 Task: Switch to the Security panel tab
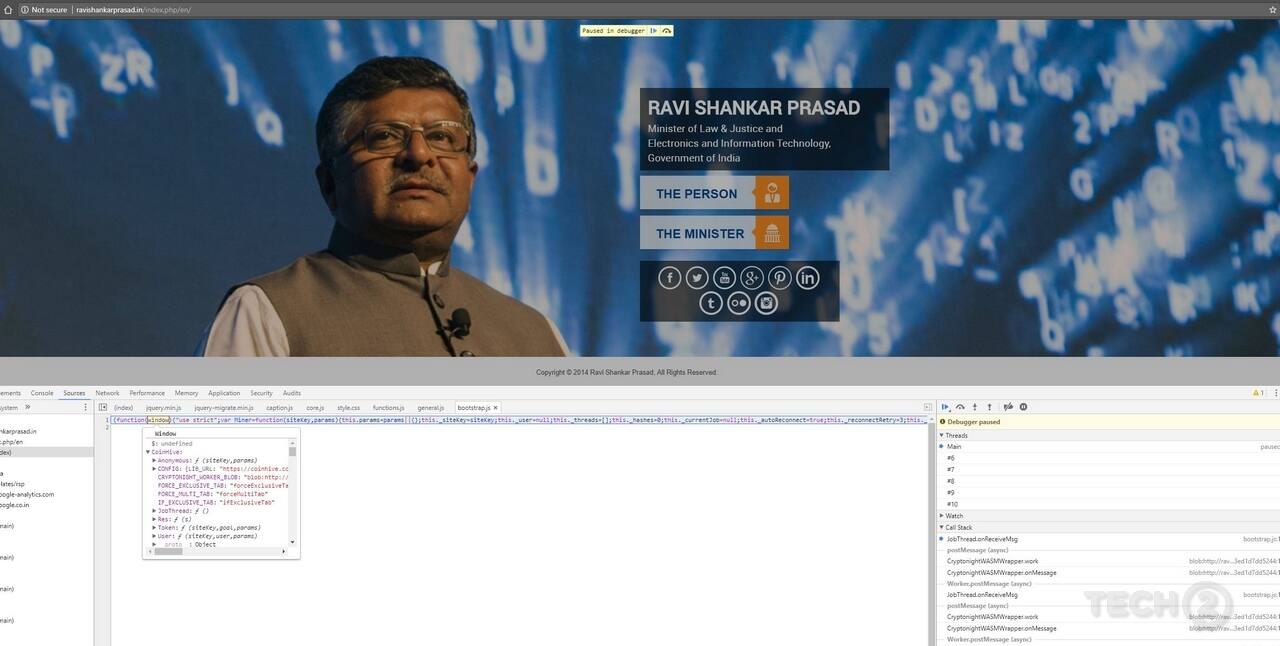(261, 393)
